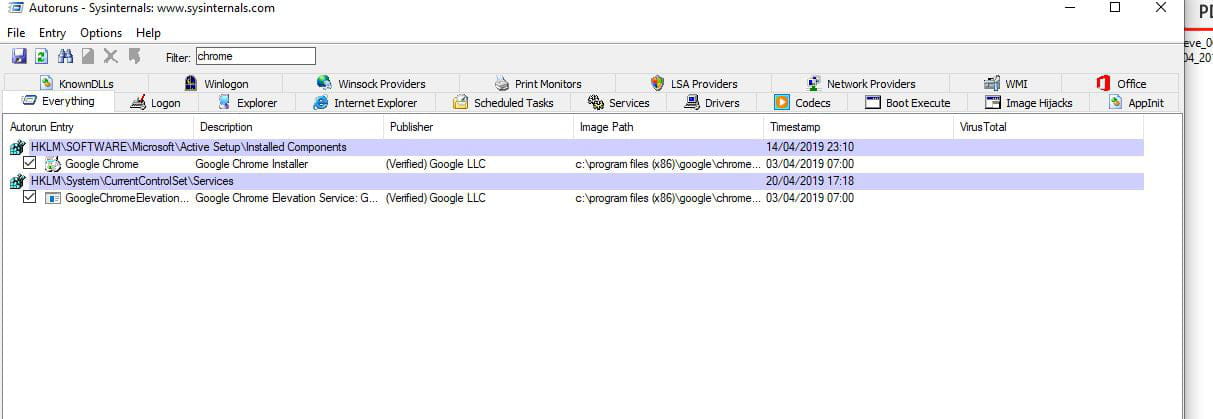1213x419 pixels.
Task: Switch to the Image Hijacks tab
Action: pyautogui.click(x=1028, y=103)
